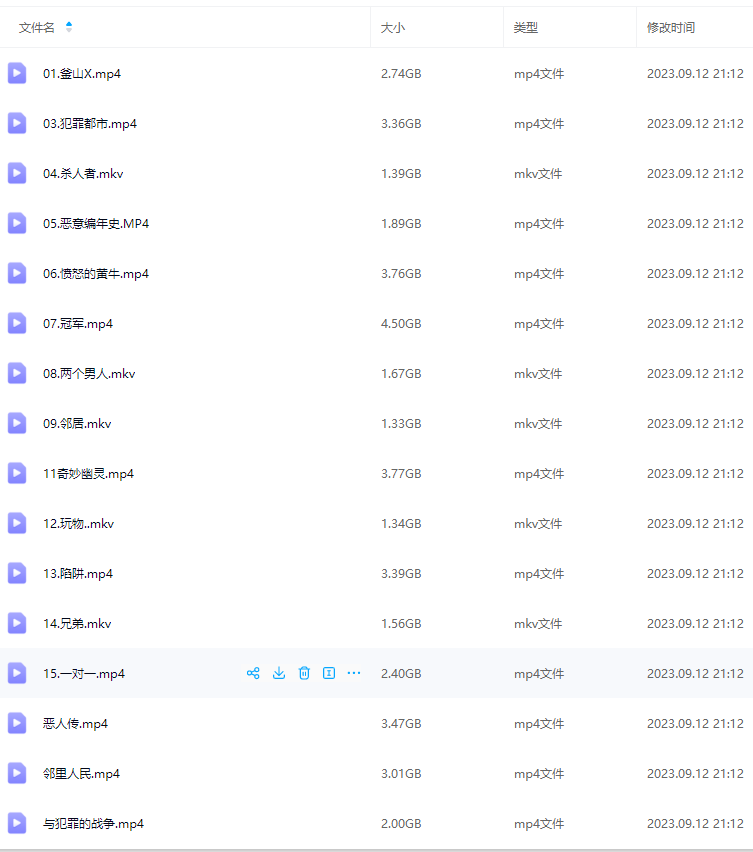Click file icon of 恶人传.mp4
This screenshot has height=852, width=753.
click(x=17, y=723)
